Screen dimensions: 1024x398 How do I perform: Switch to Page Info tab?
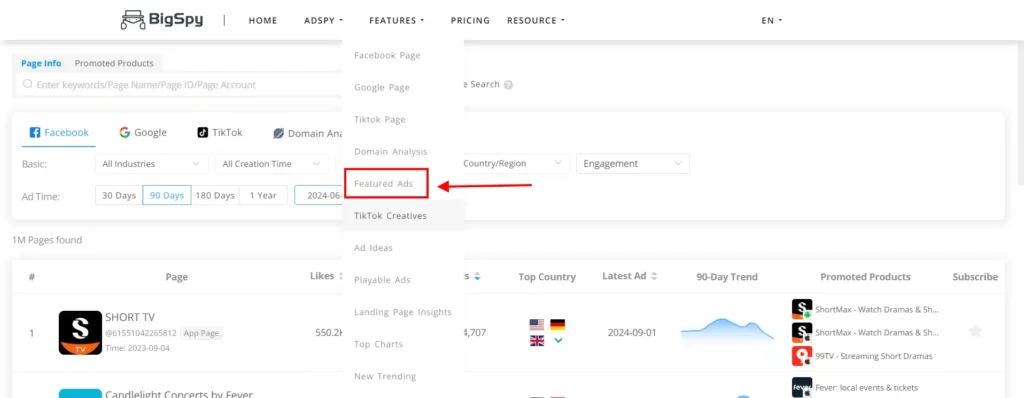coord(41,63)
